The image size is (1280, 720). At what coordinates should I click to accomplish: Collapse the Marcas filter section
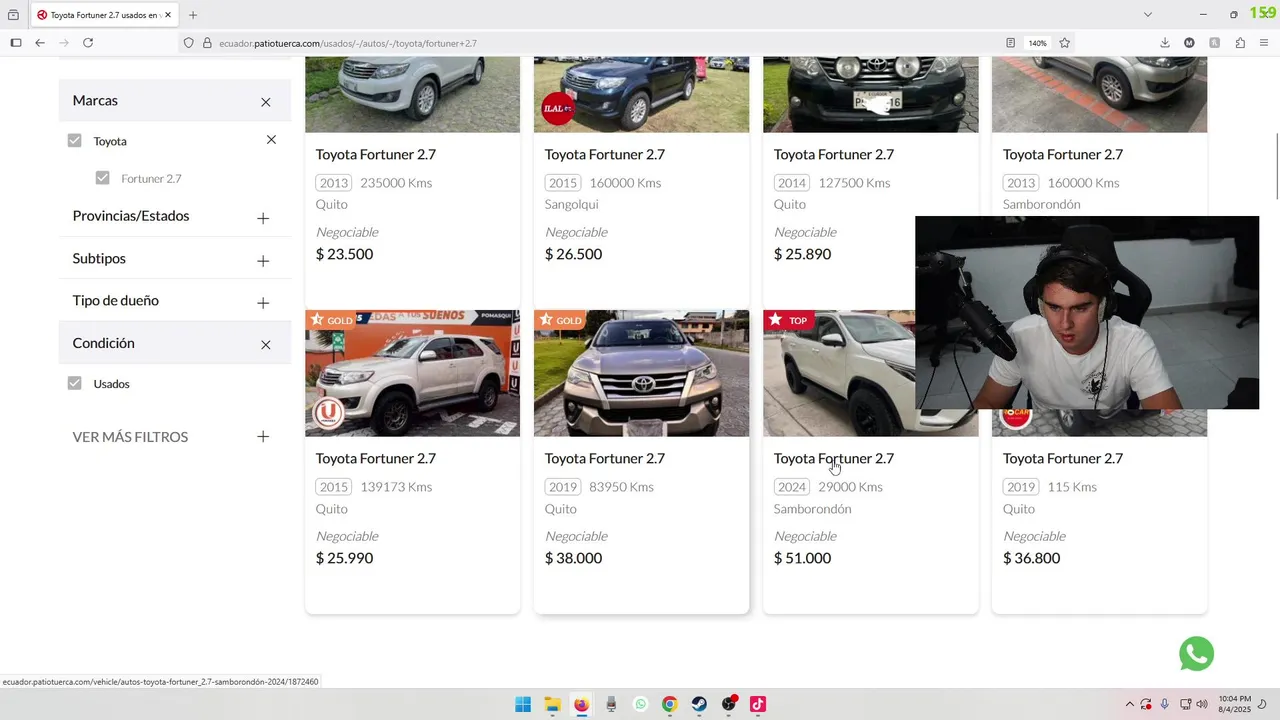(265, 102)
